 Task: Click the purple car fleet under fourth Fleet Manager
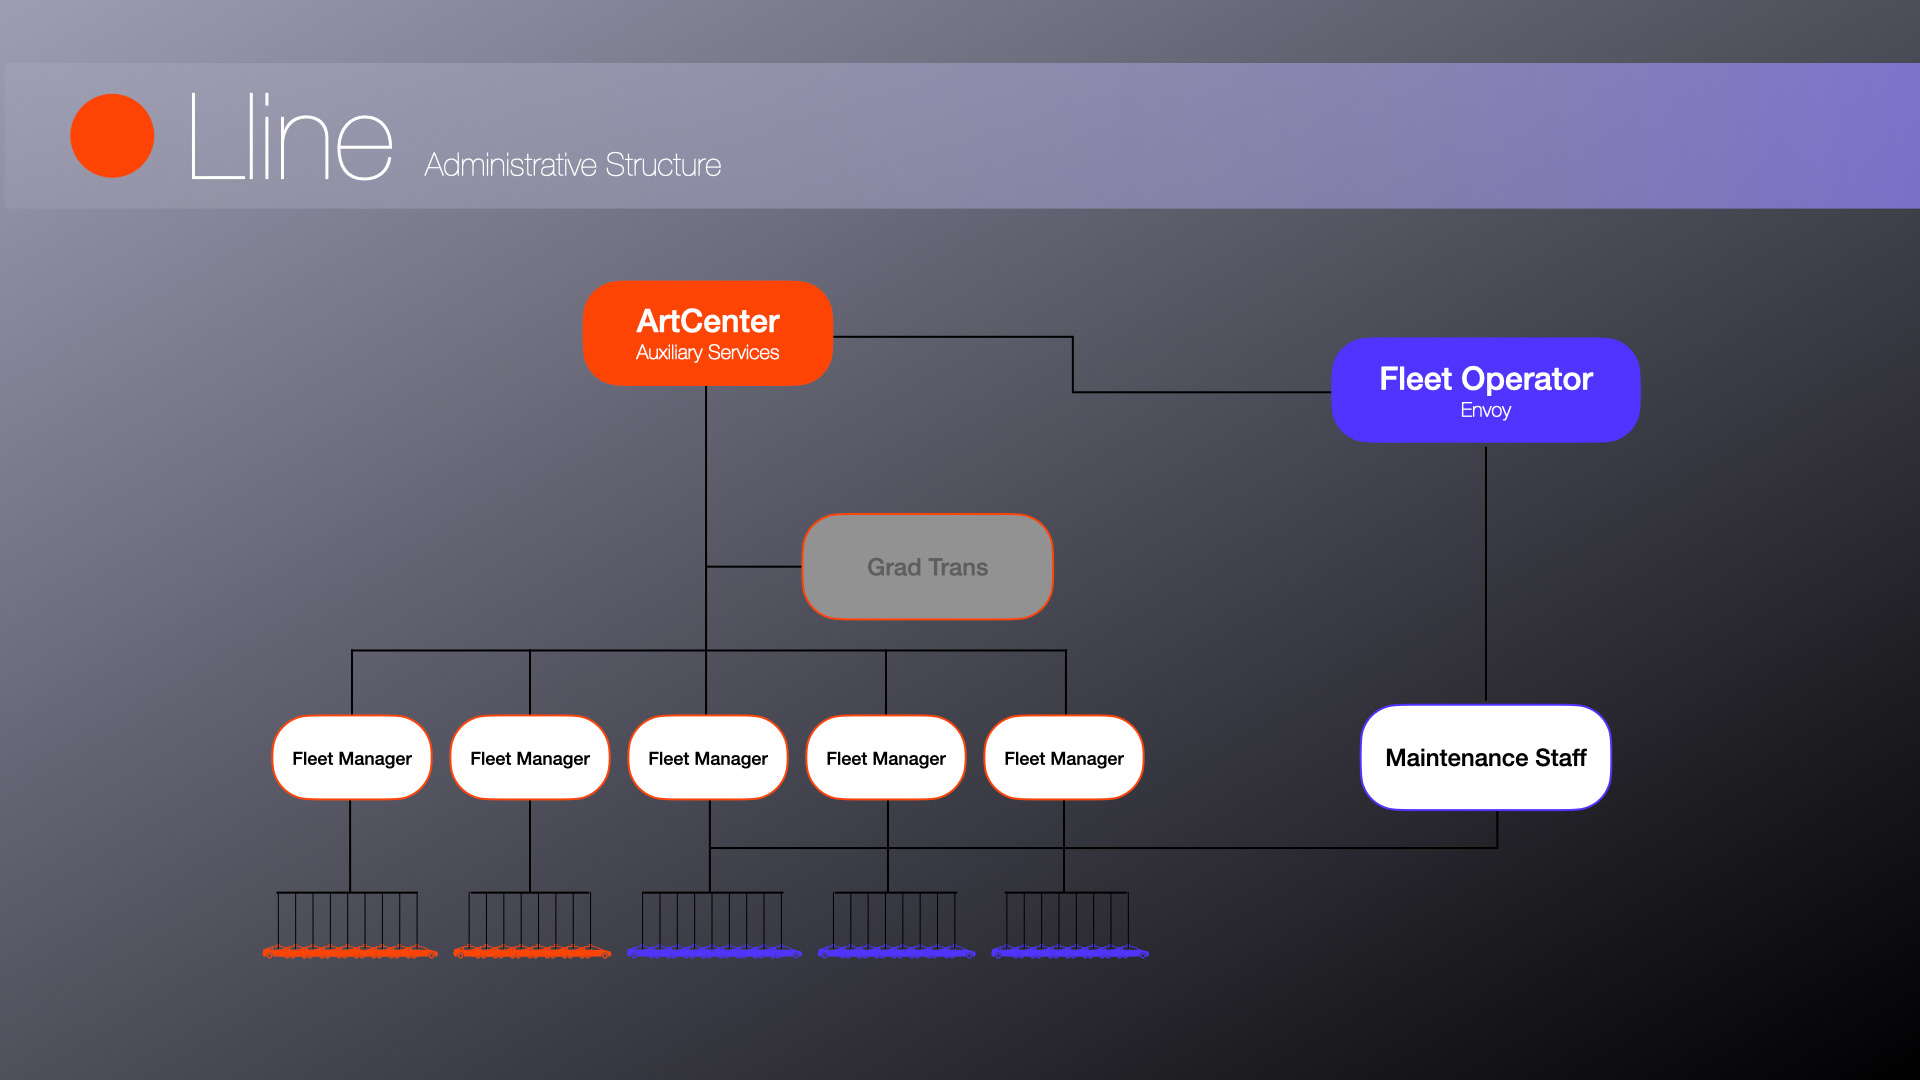coord(896,951)
